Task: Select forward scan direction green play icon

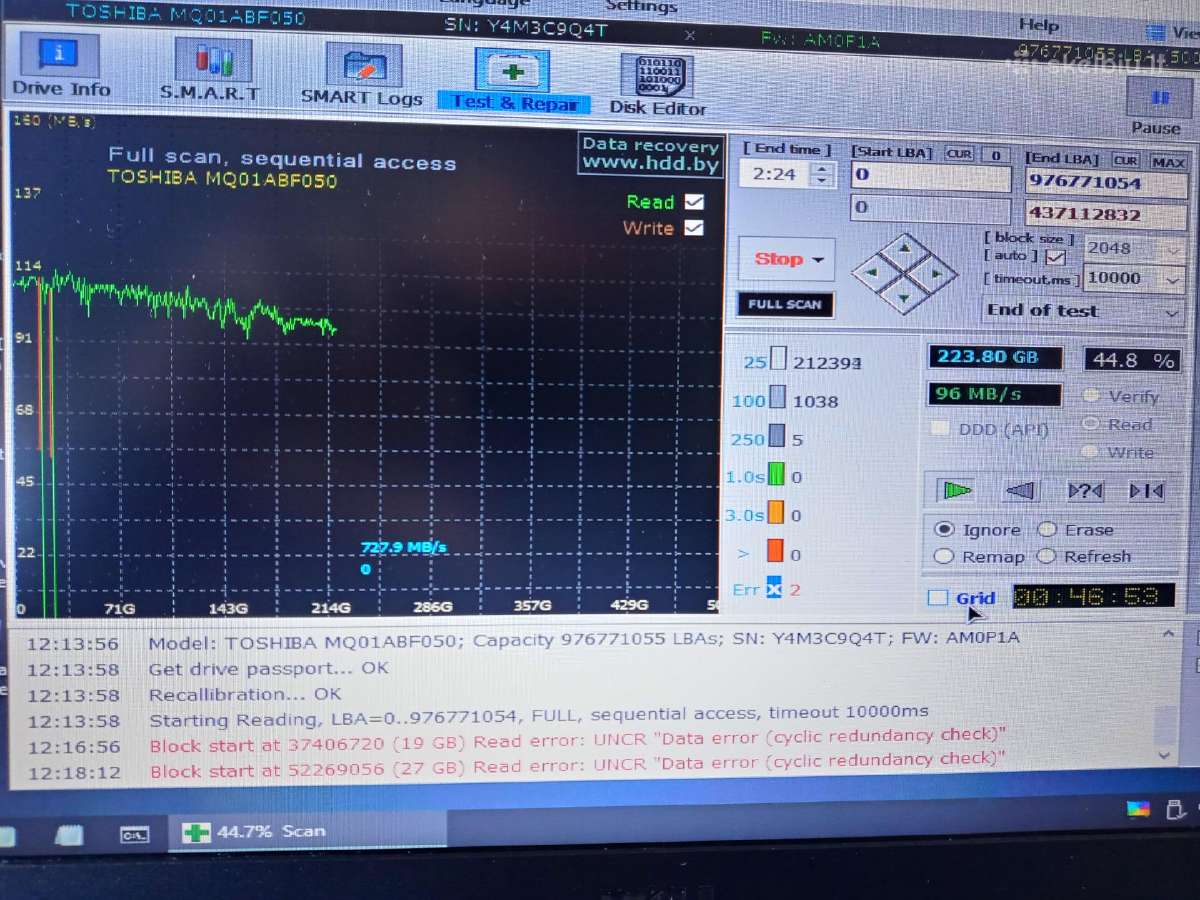Action: coord(956,489)
